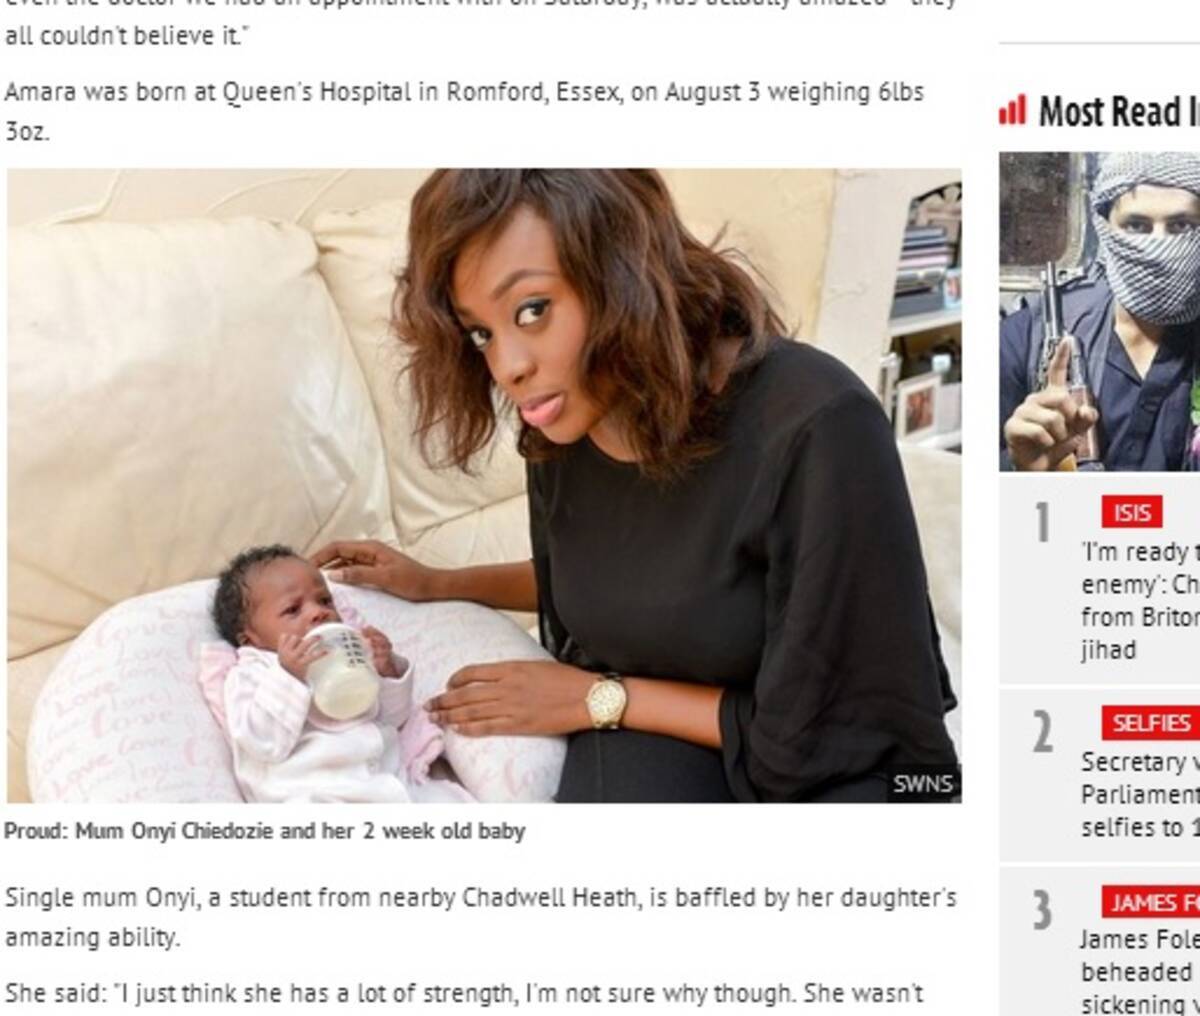Click rank number 2 in Most Read
Image resolution: width=1200 pixels, height=1016 pixels.
click(x=1042, y=733)
